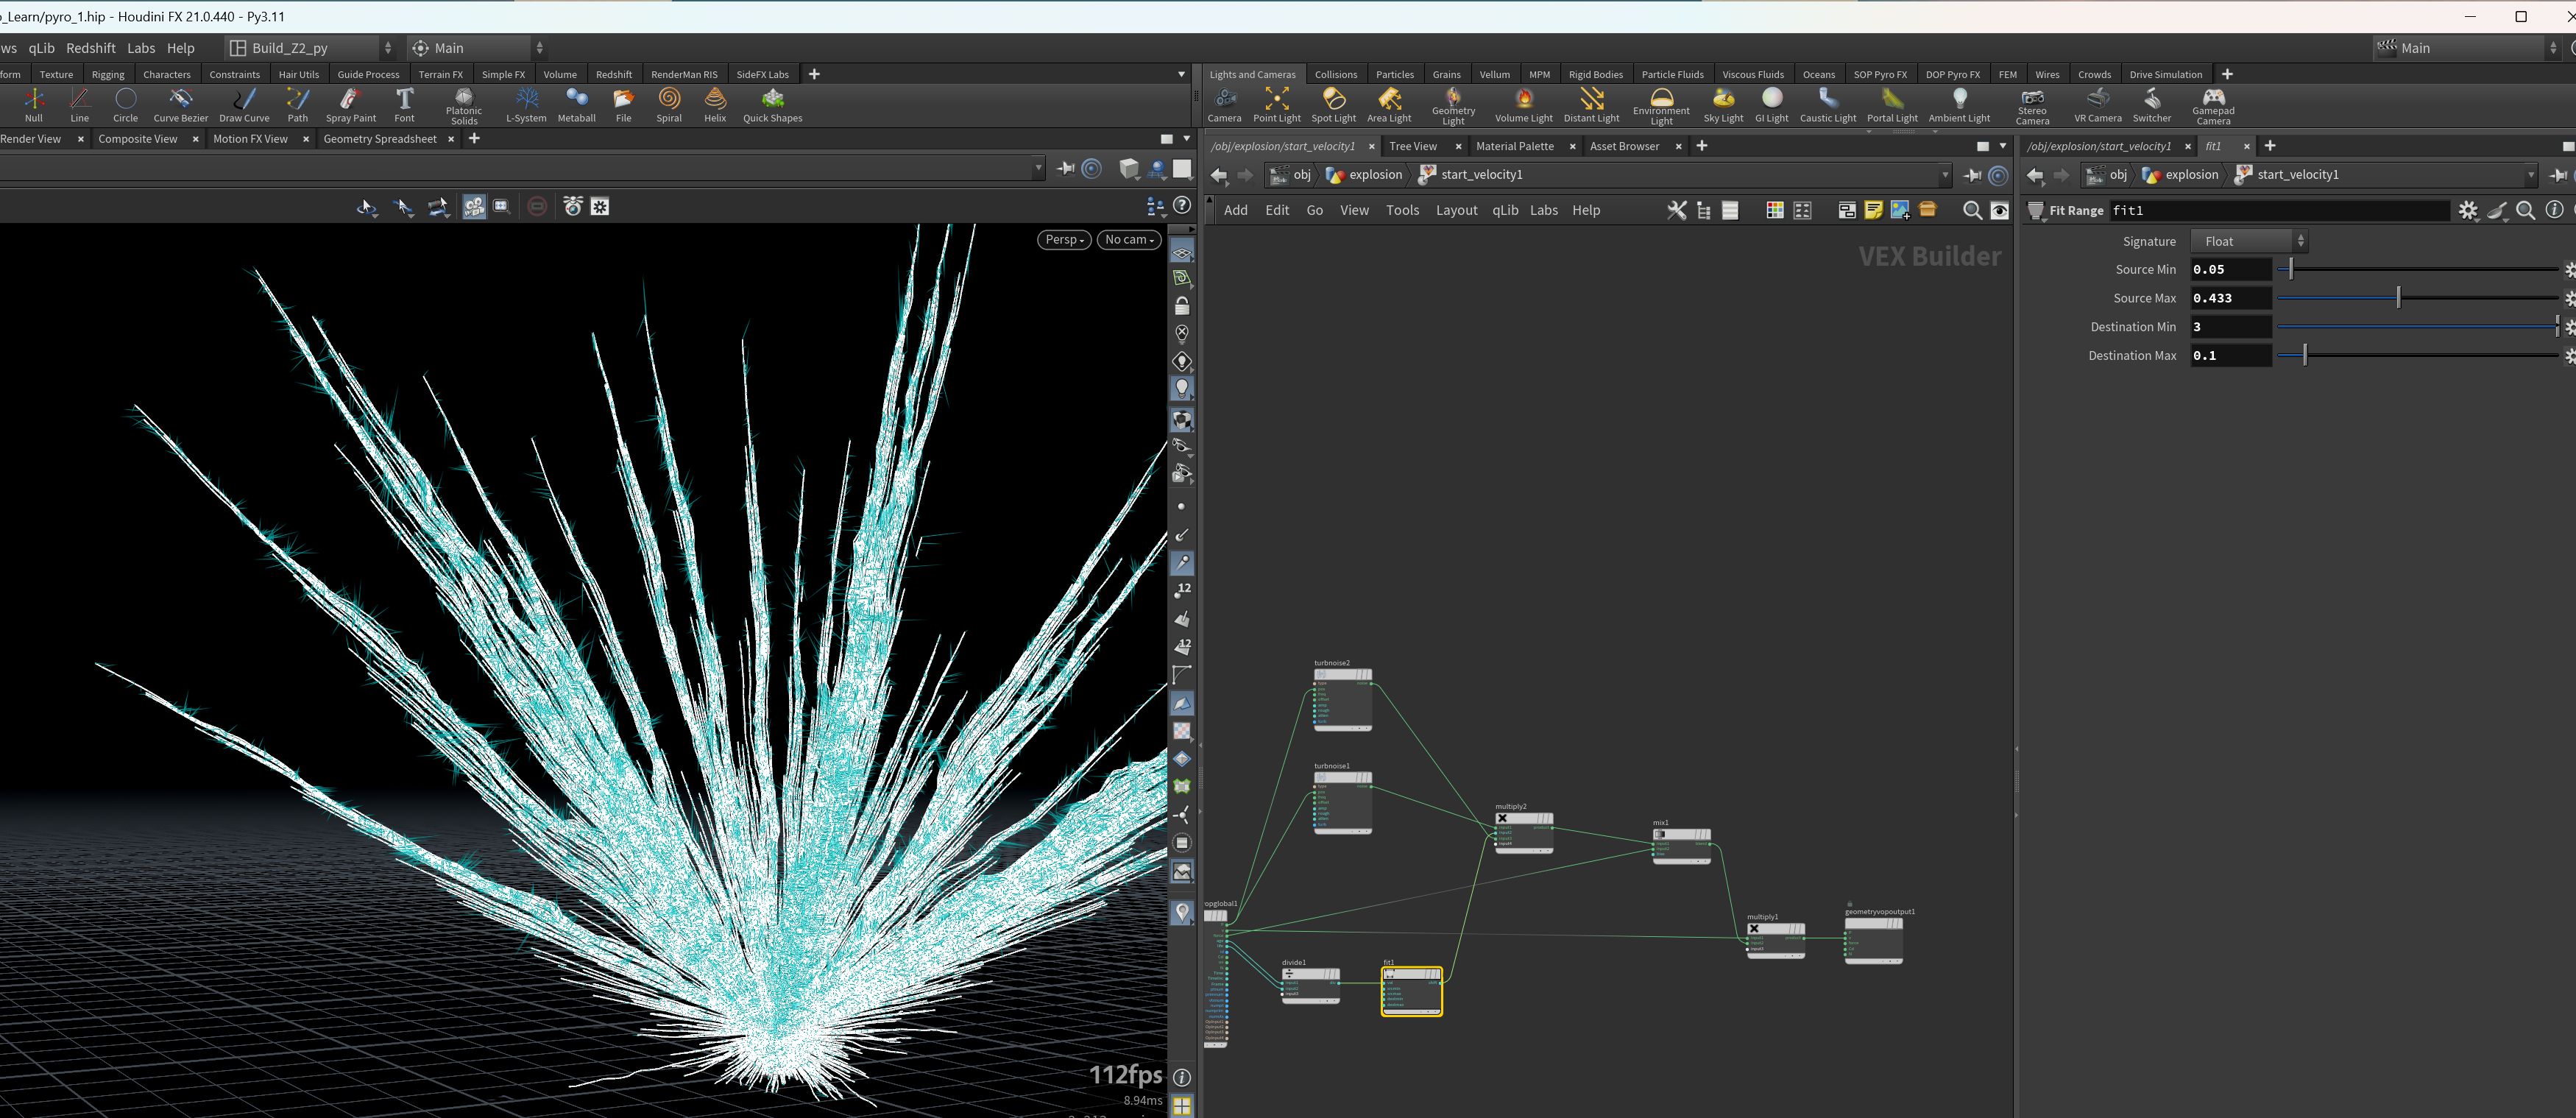Viewport: 2576px width, 1118px height.
Task: Select the L-System shelf tool
Action: [526, 104]
